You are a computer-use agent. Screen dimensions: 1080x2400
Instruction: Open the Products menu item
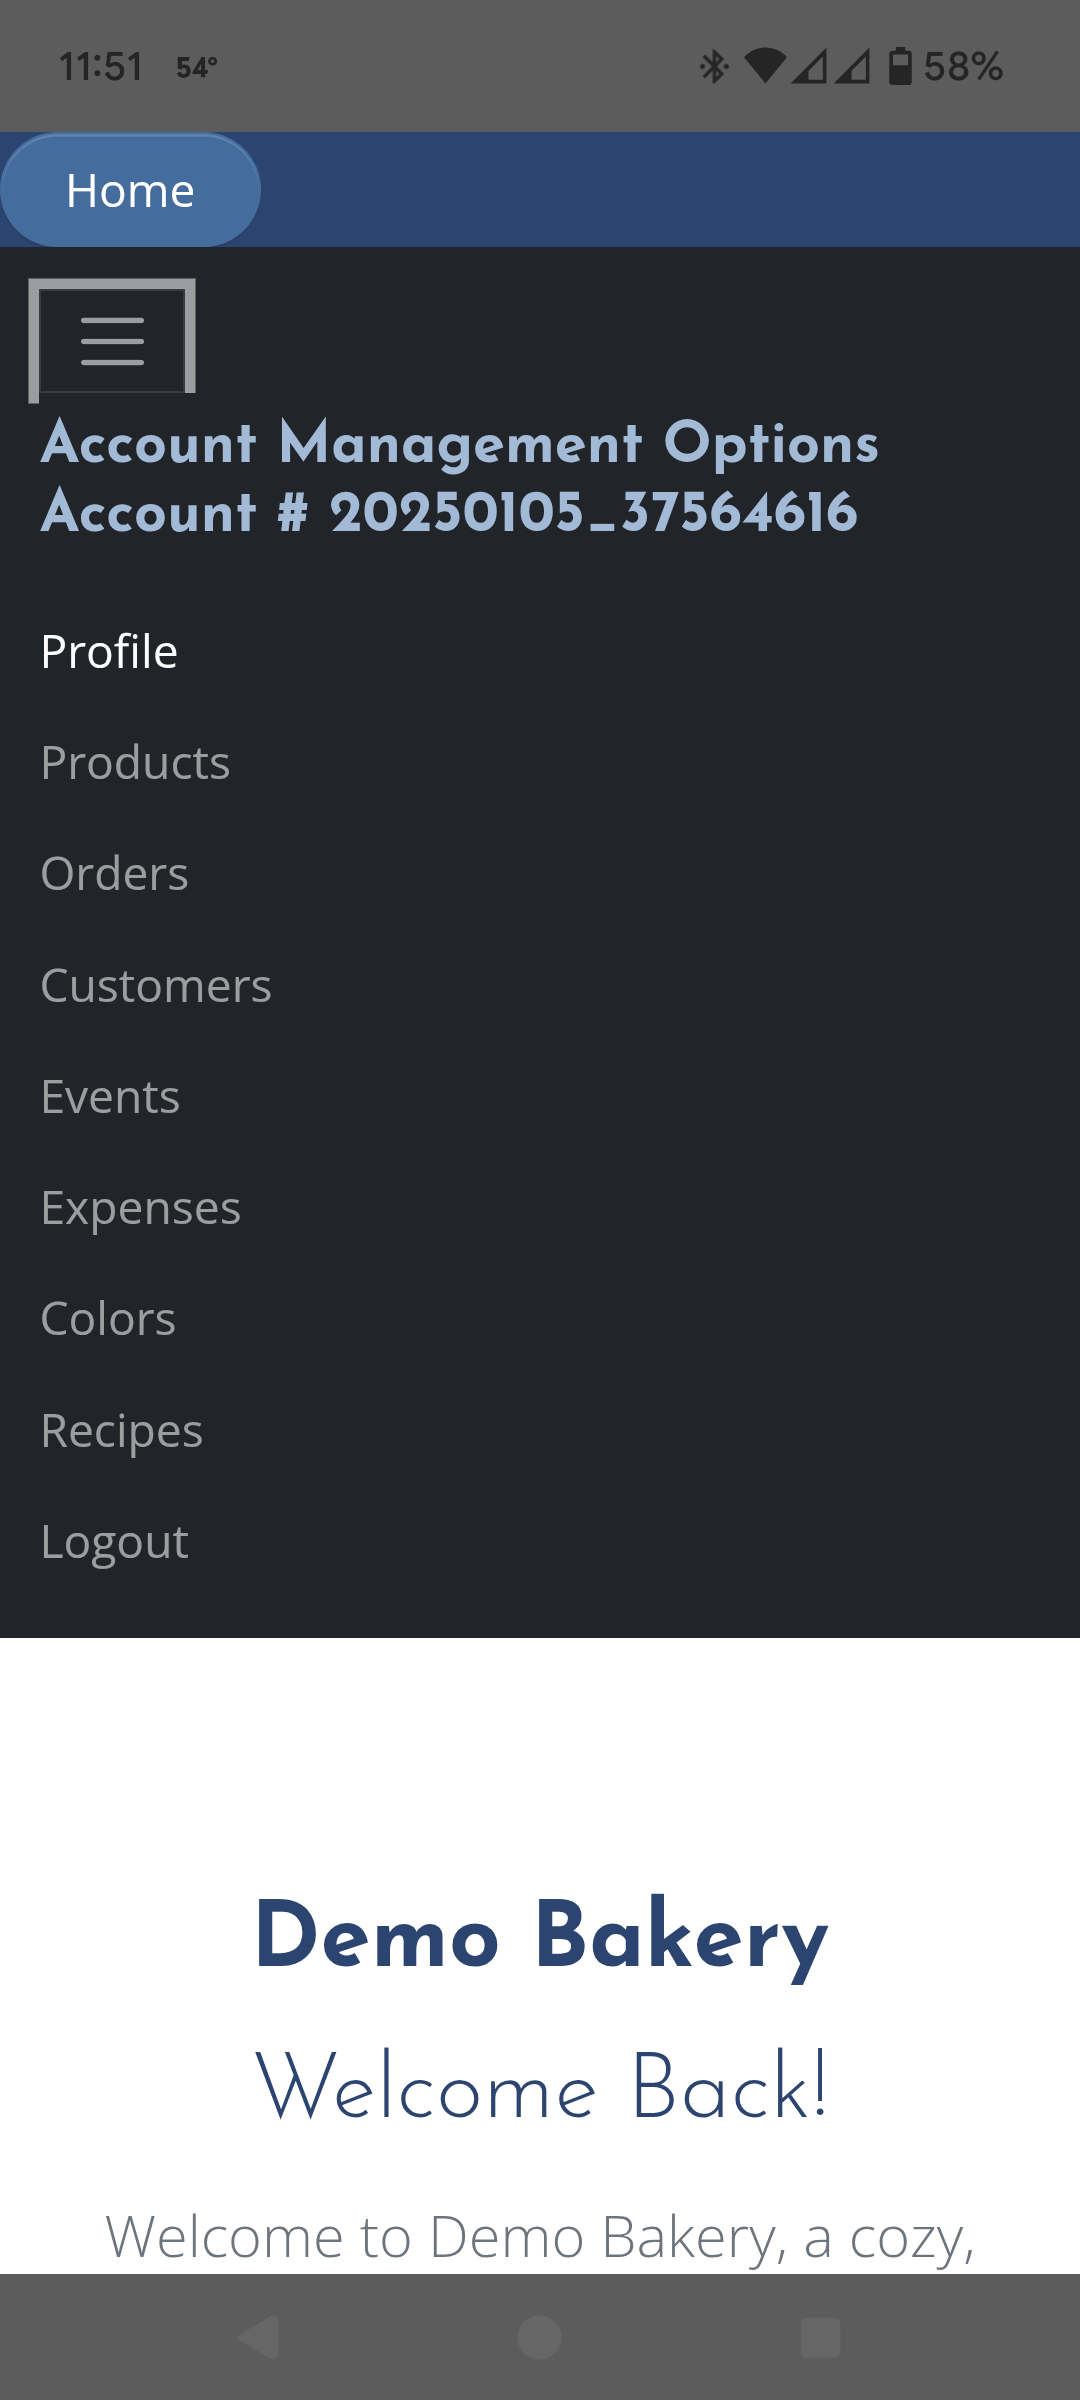pos(135,763)
